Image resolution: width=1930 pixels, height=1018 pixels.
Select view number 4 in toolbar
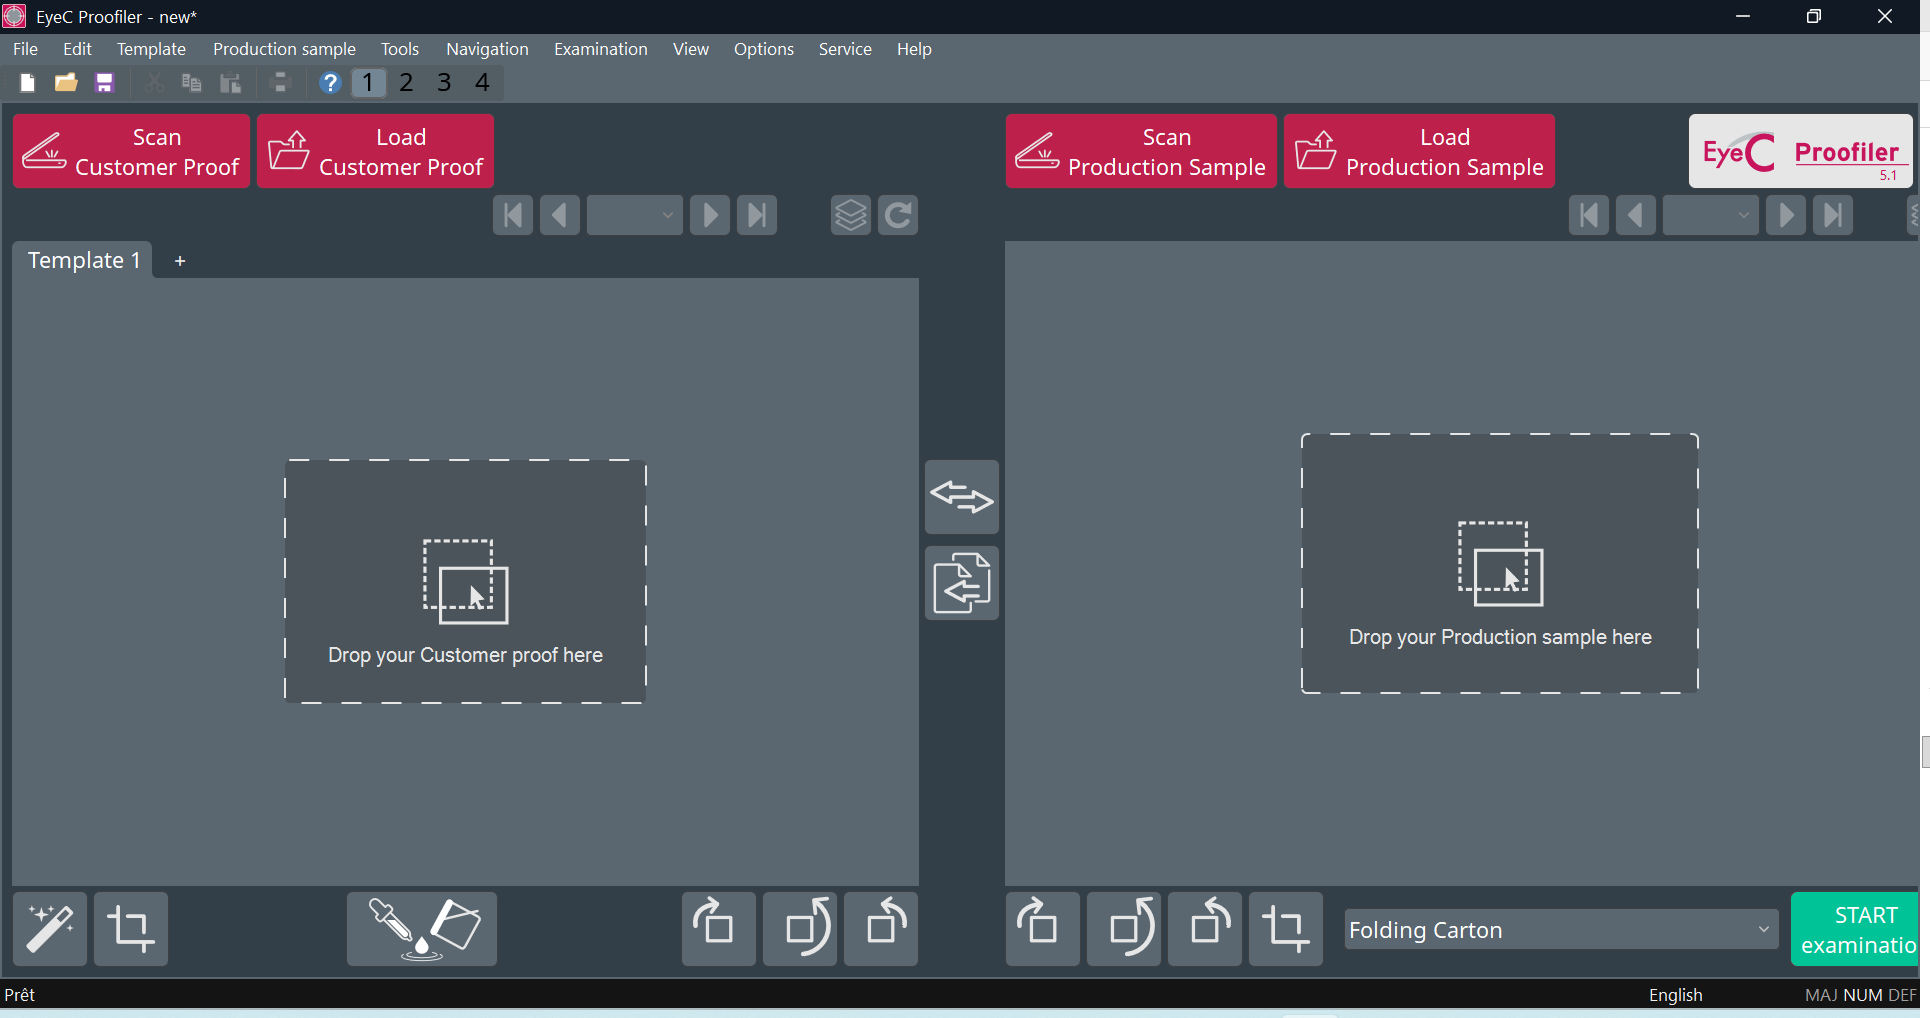coord(482,83)
